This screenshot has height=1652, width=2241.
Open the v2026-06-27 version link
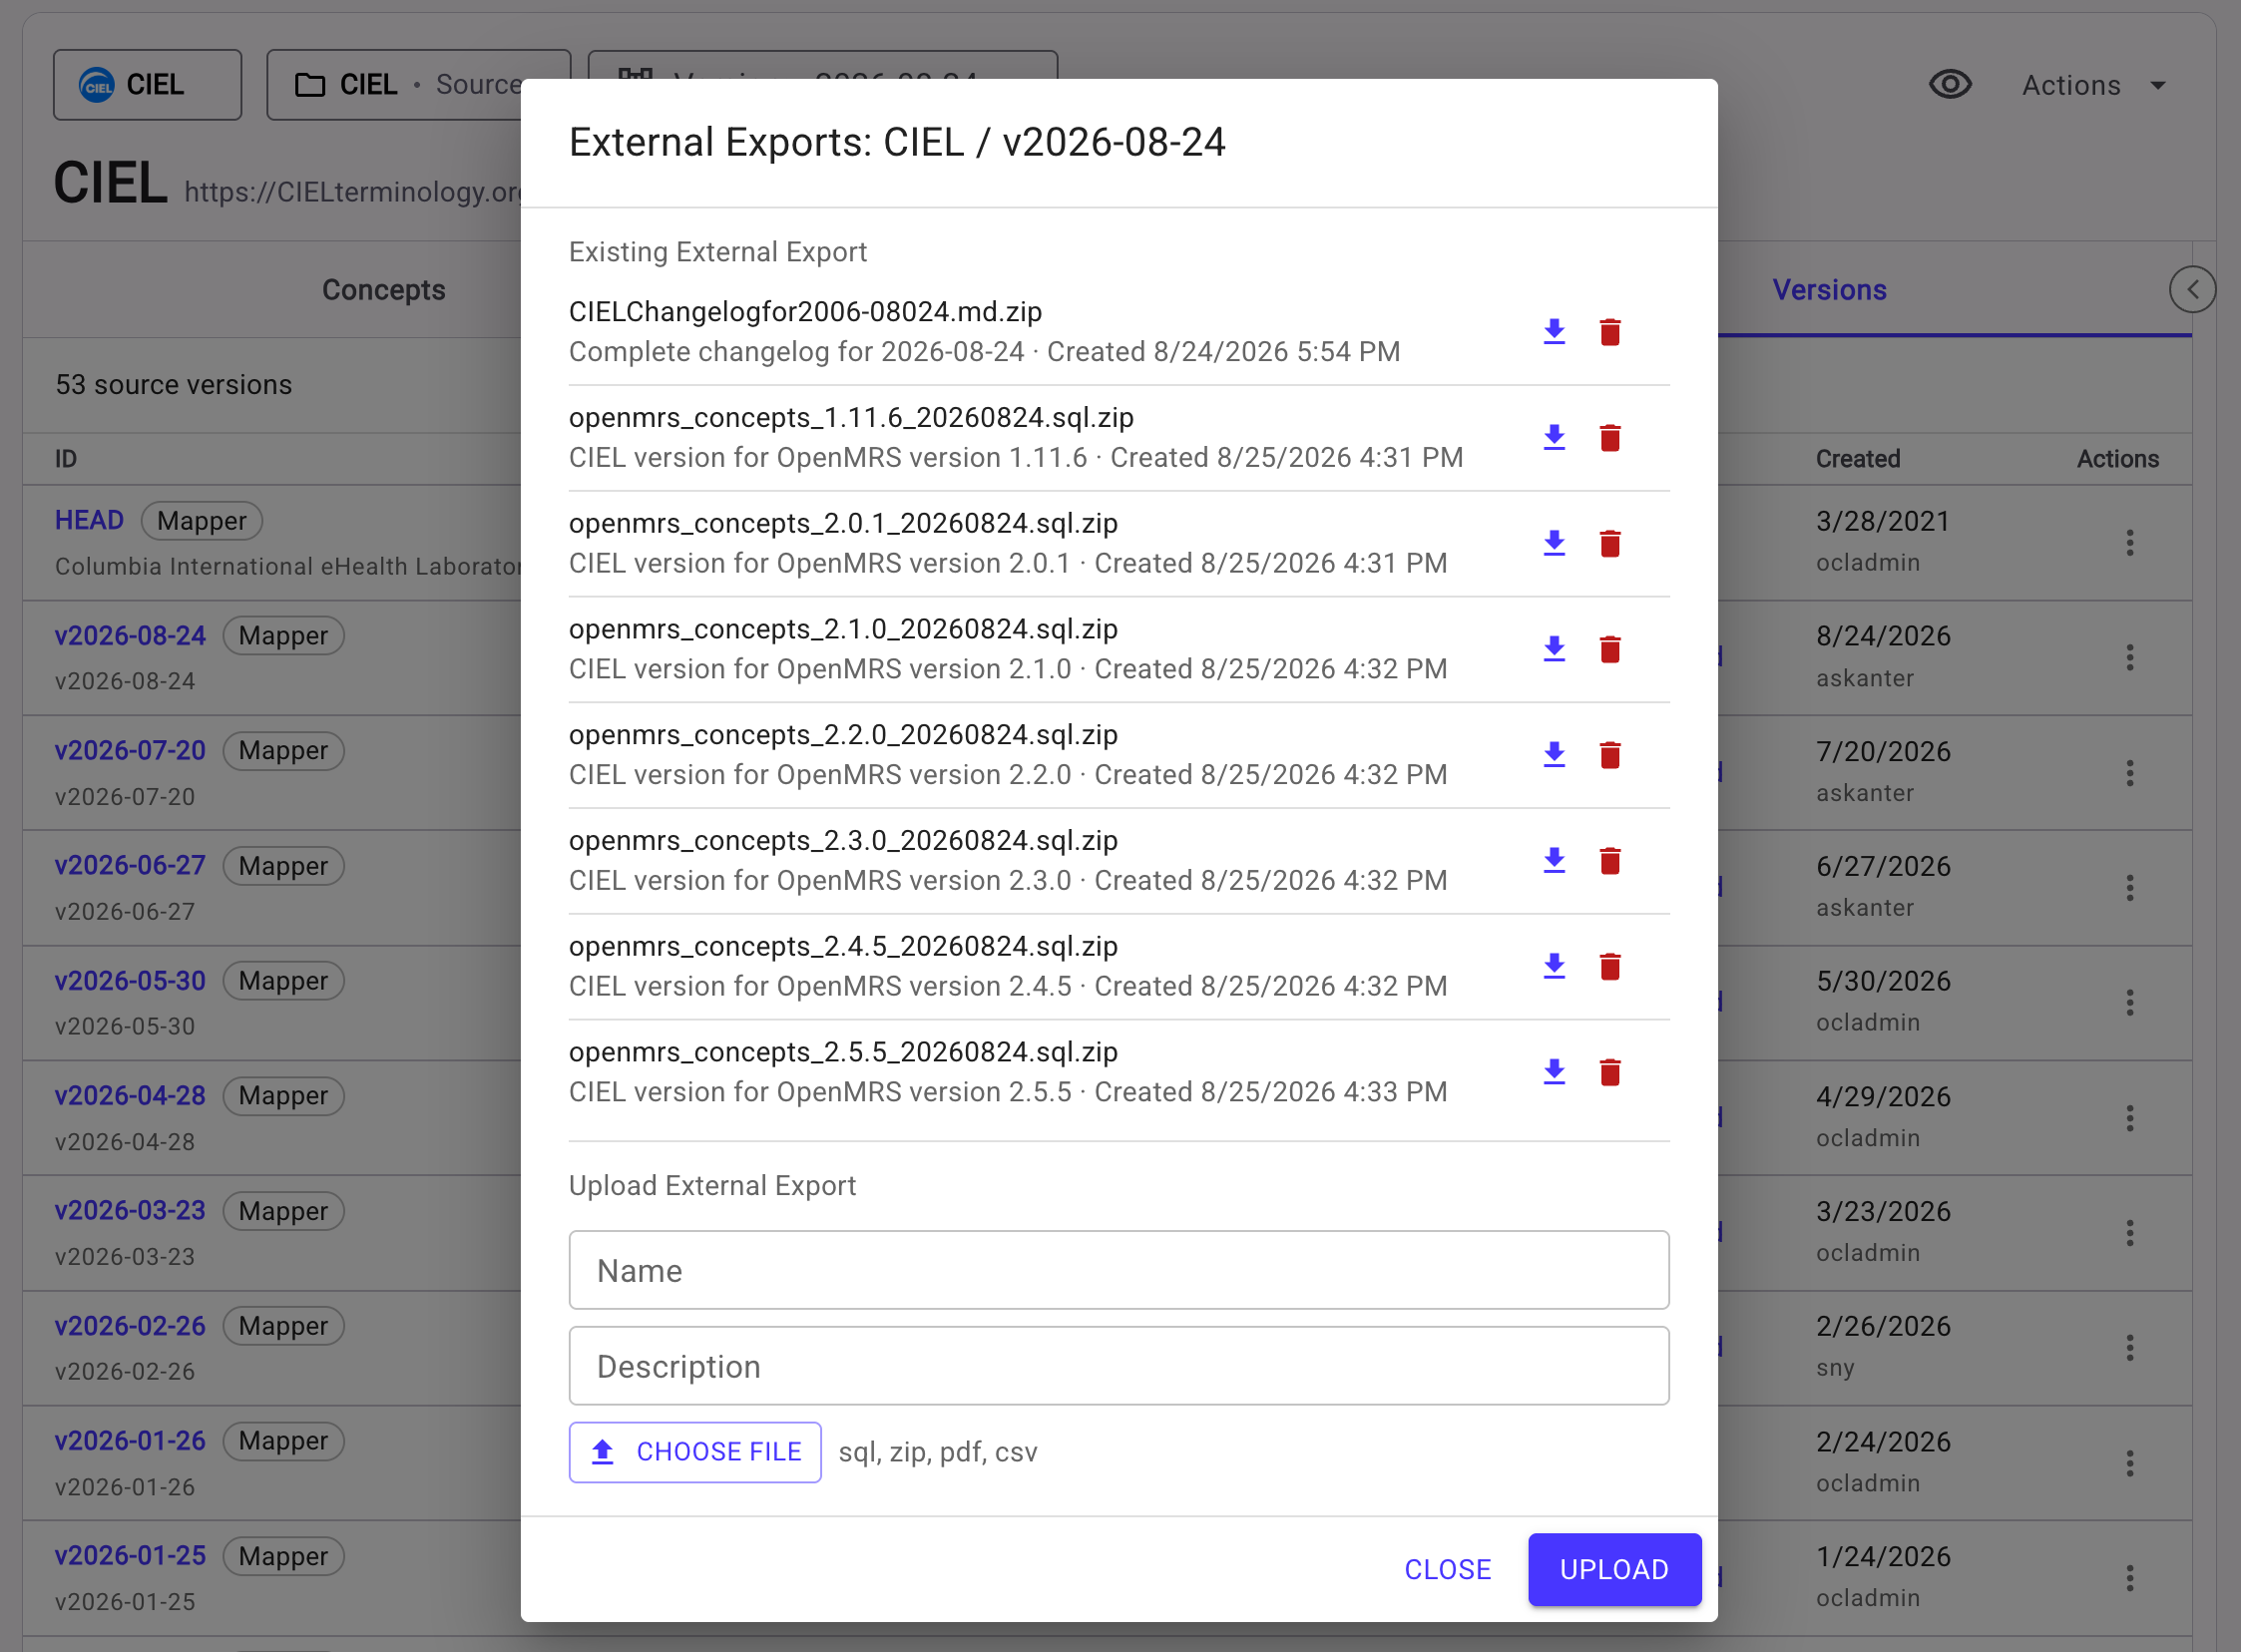click(x=130, y=865)
